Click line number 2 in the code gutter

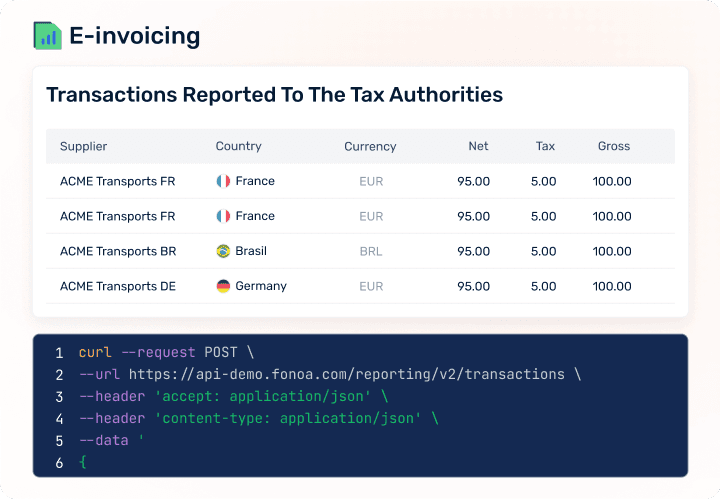(x=59, y=375)
